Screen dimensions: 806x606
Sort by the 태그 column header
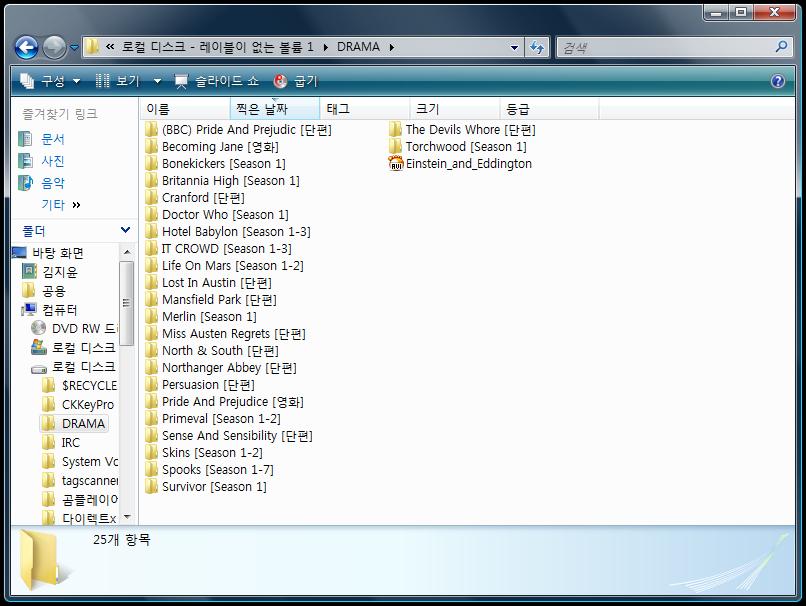(x=364, y=109)
